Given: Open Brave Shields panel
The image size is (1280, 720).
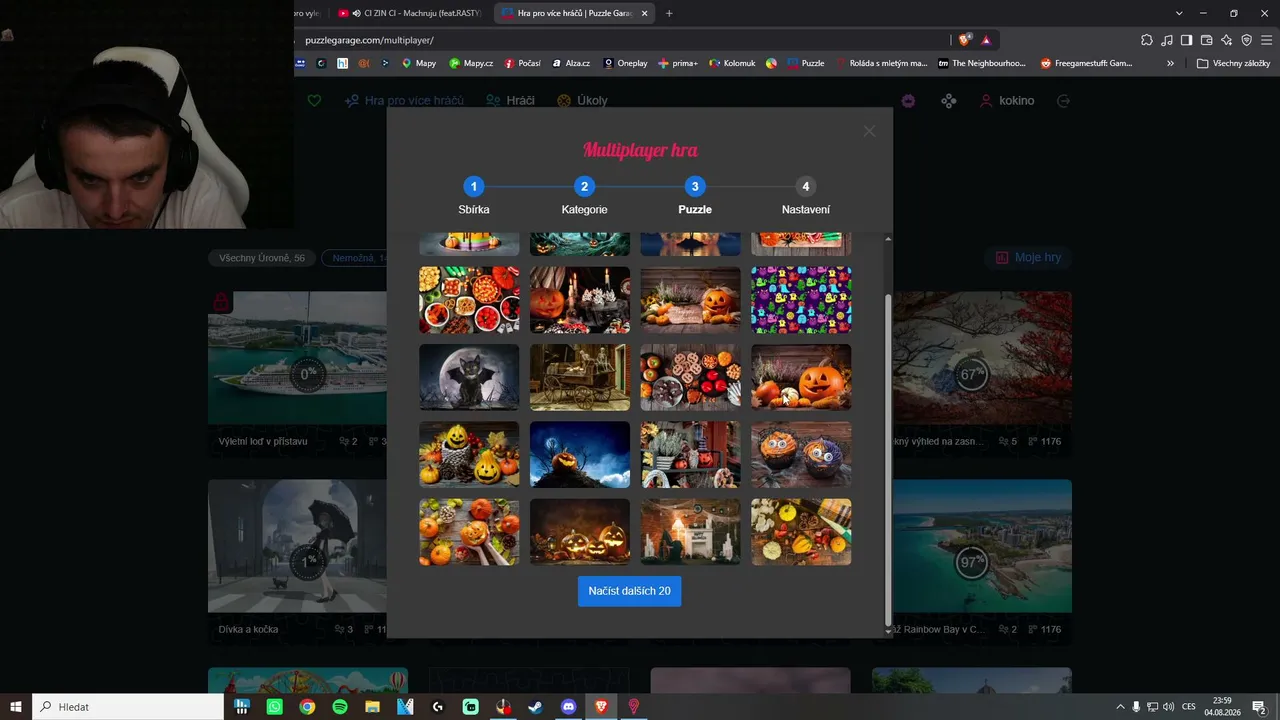Looking at the screenshot, I should (964, 40).
